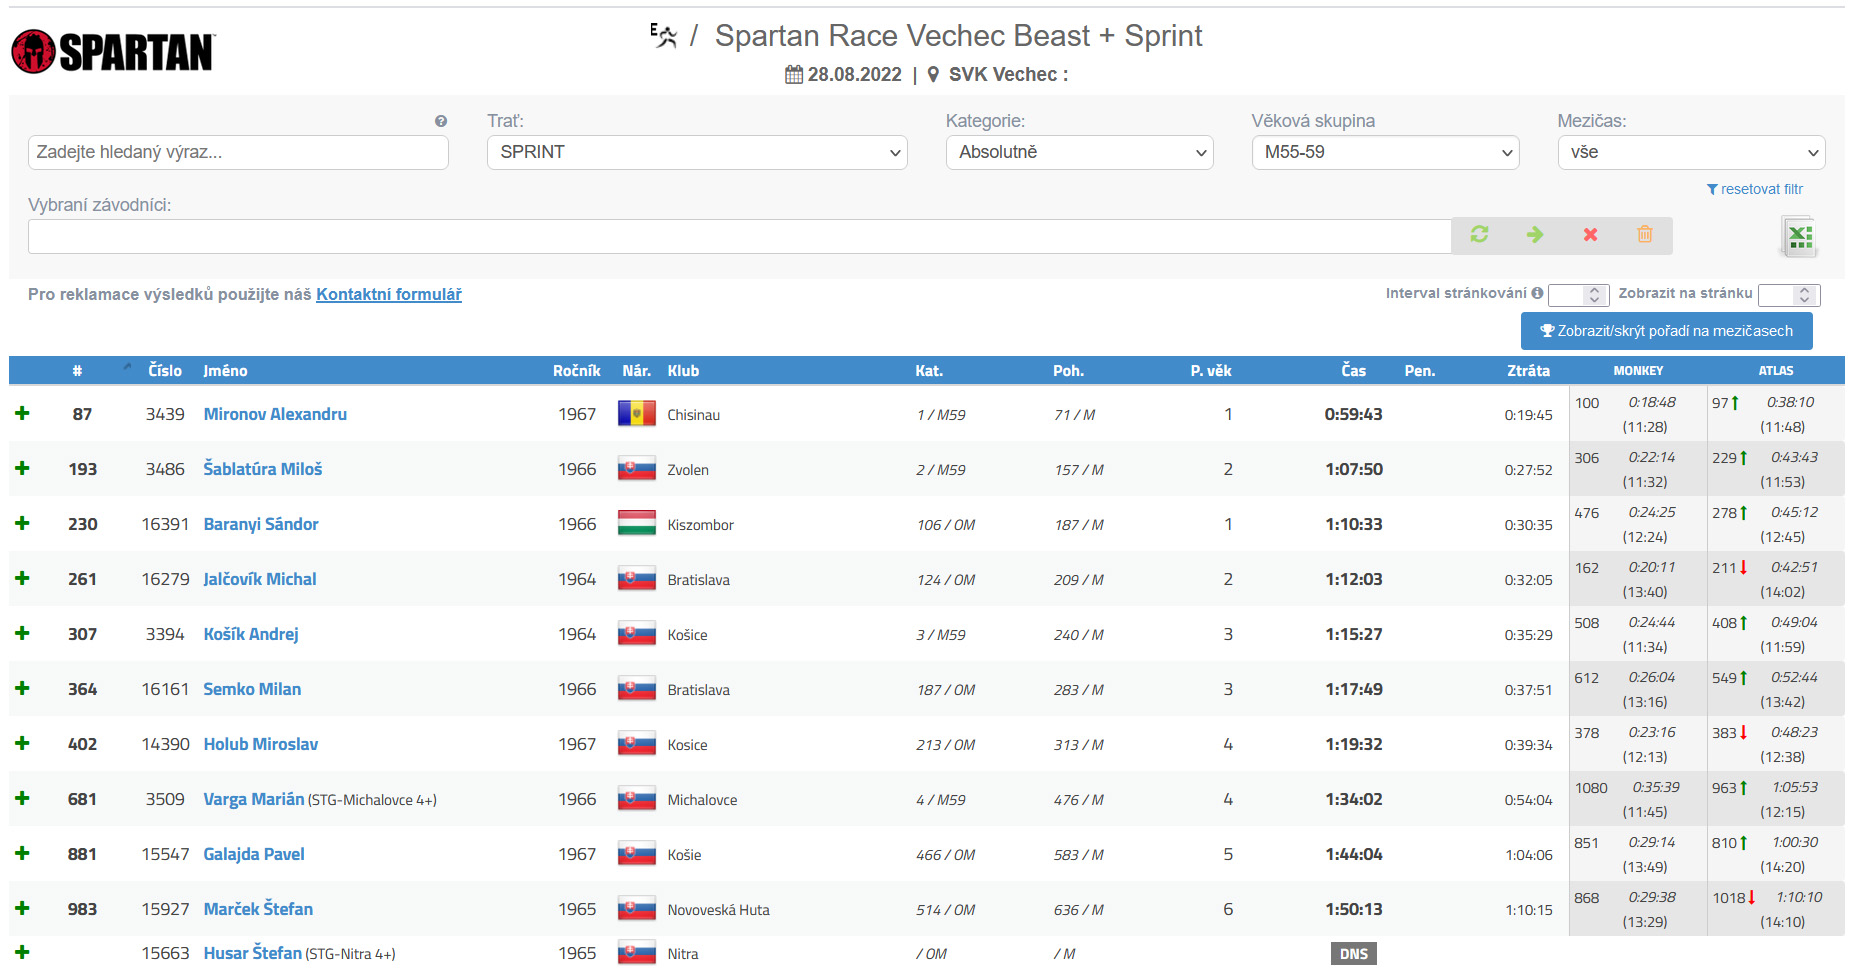Open the Trať dropdown showing SPRINT
The height and width of the screenshot is (968, 1853).
pos(697,152)
